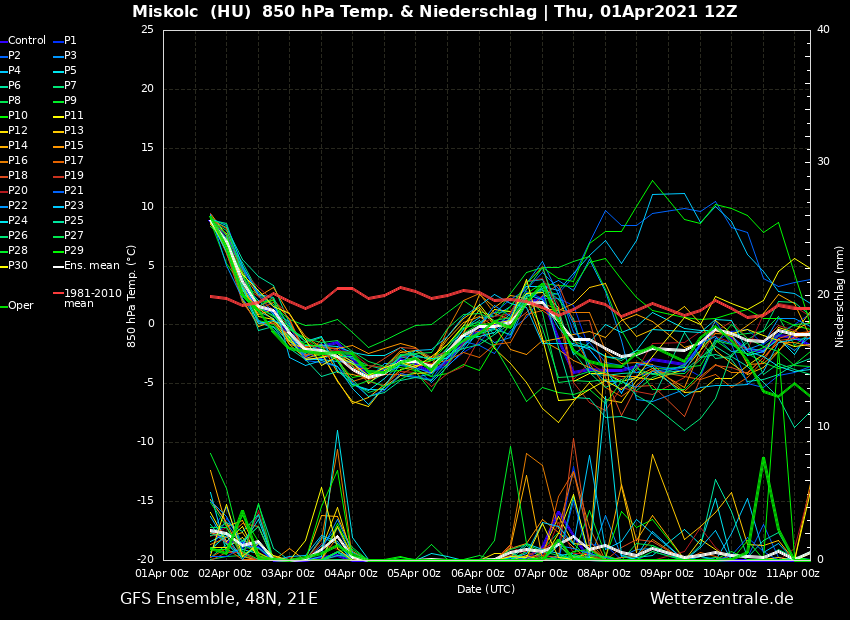Click the 850 hPa Temp. axis title
The image size is (850, 620).
pos(132,296)
